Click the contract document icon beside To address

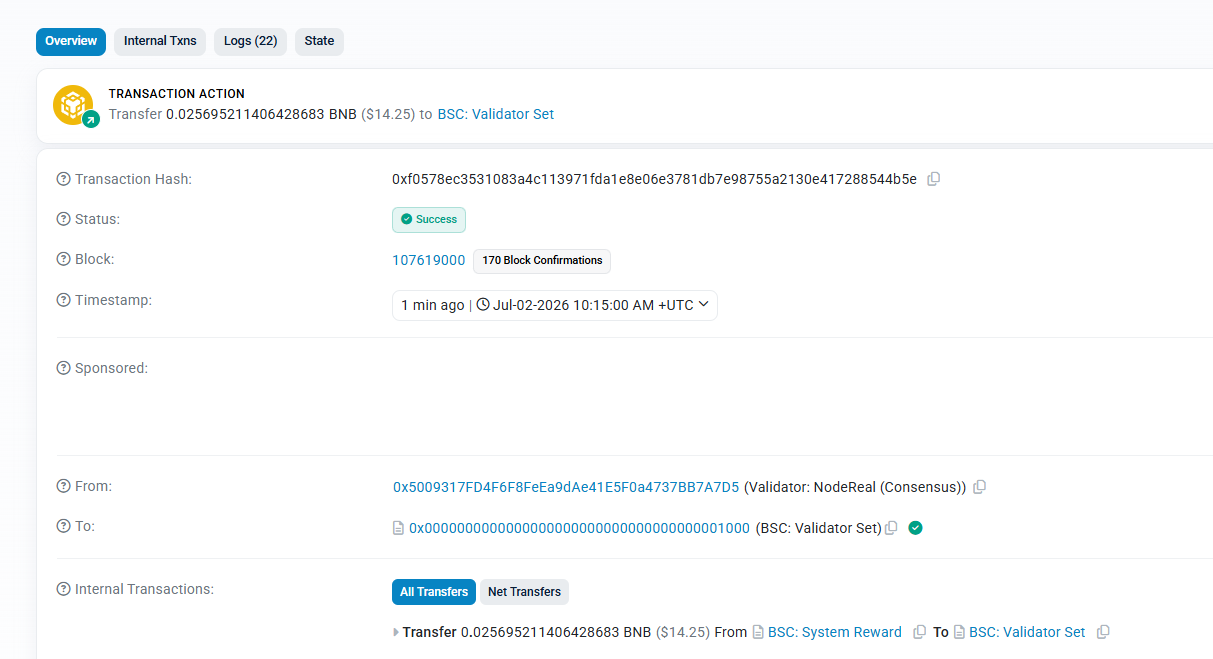click(398, 528)
